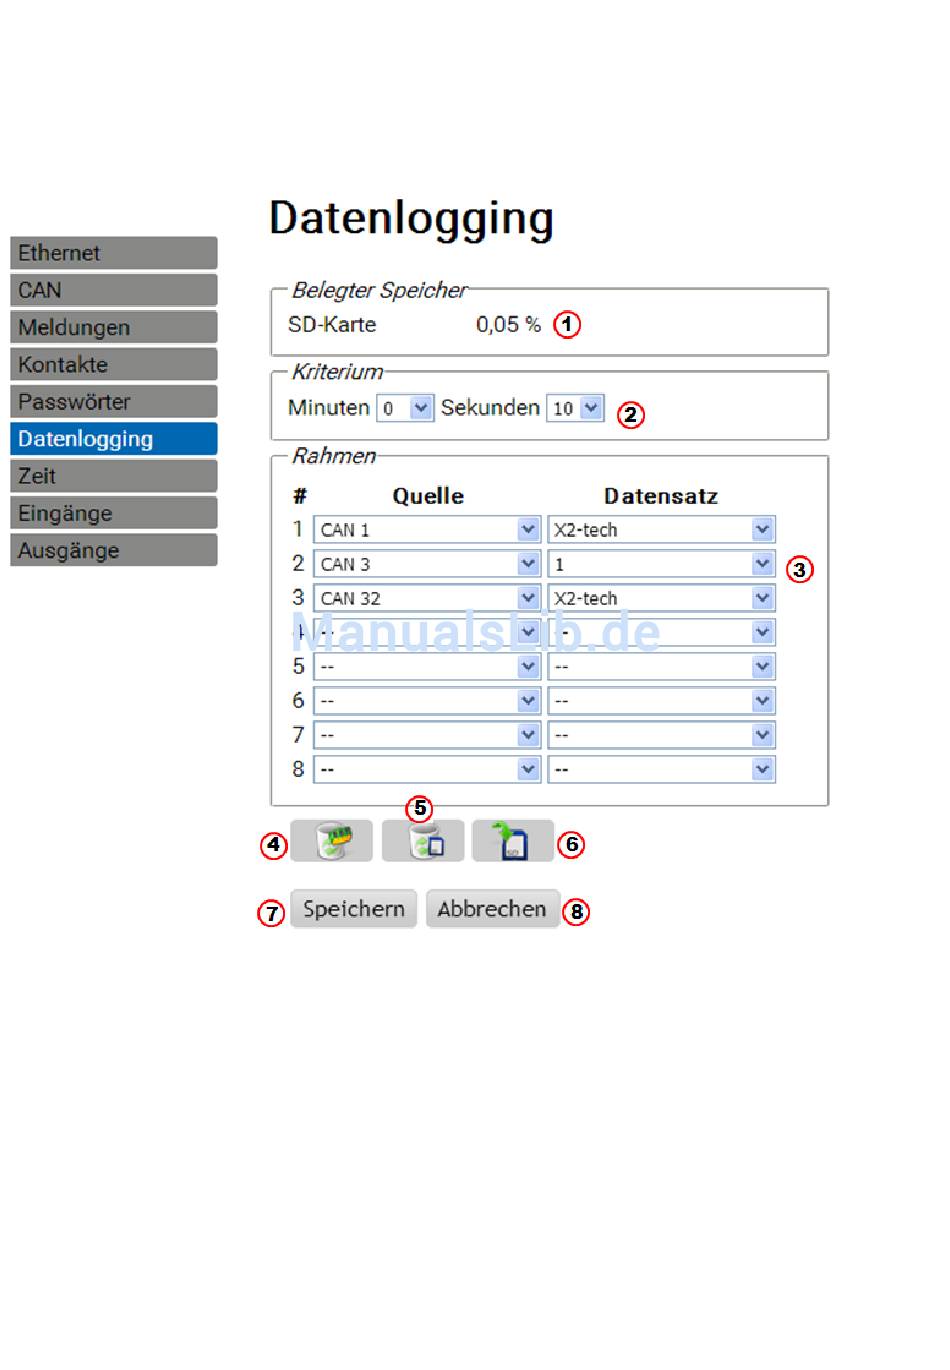Go to Eingänge section

tap(114, 513)
